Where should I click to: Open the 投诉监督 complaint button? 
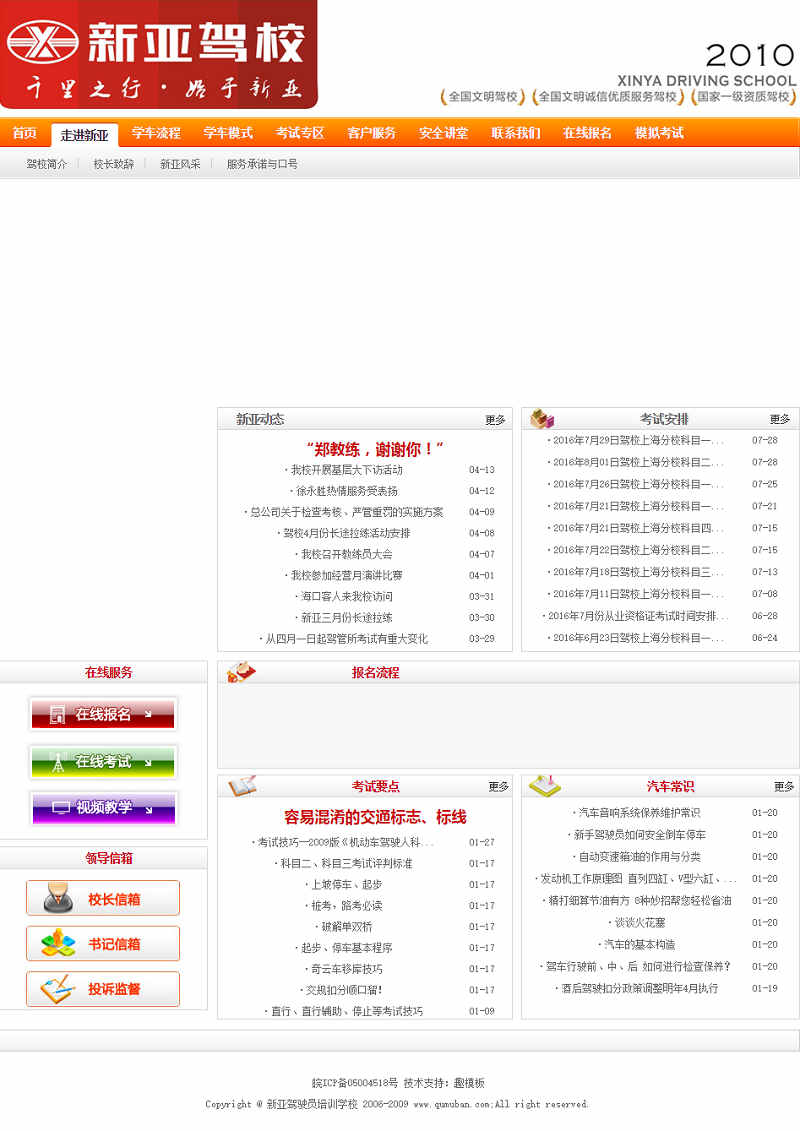coord(103,989)
